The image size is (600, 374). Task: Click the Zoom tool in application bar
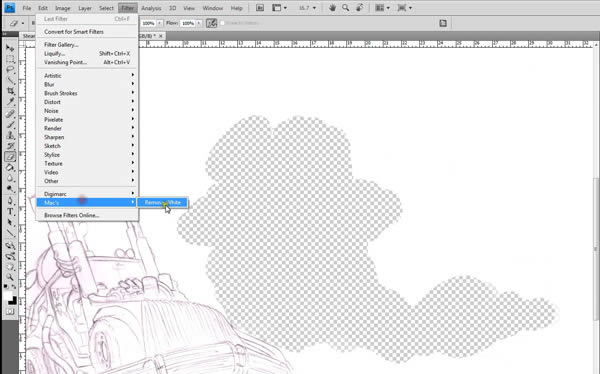click(346, 8)
